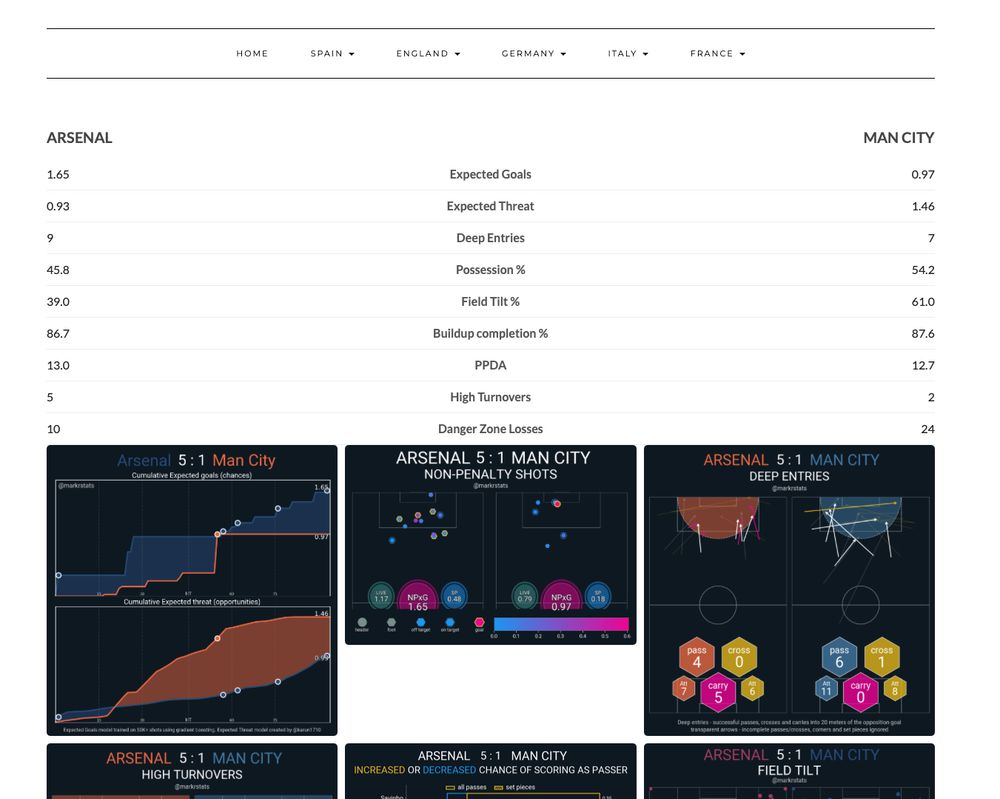The image size is (1000, 799).
Task: Select the Danger Zone Losses row label
Action: (x=490, y=429)
